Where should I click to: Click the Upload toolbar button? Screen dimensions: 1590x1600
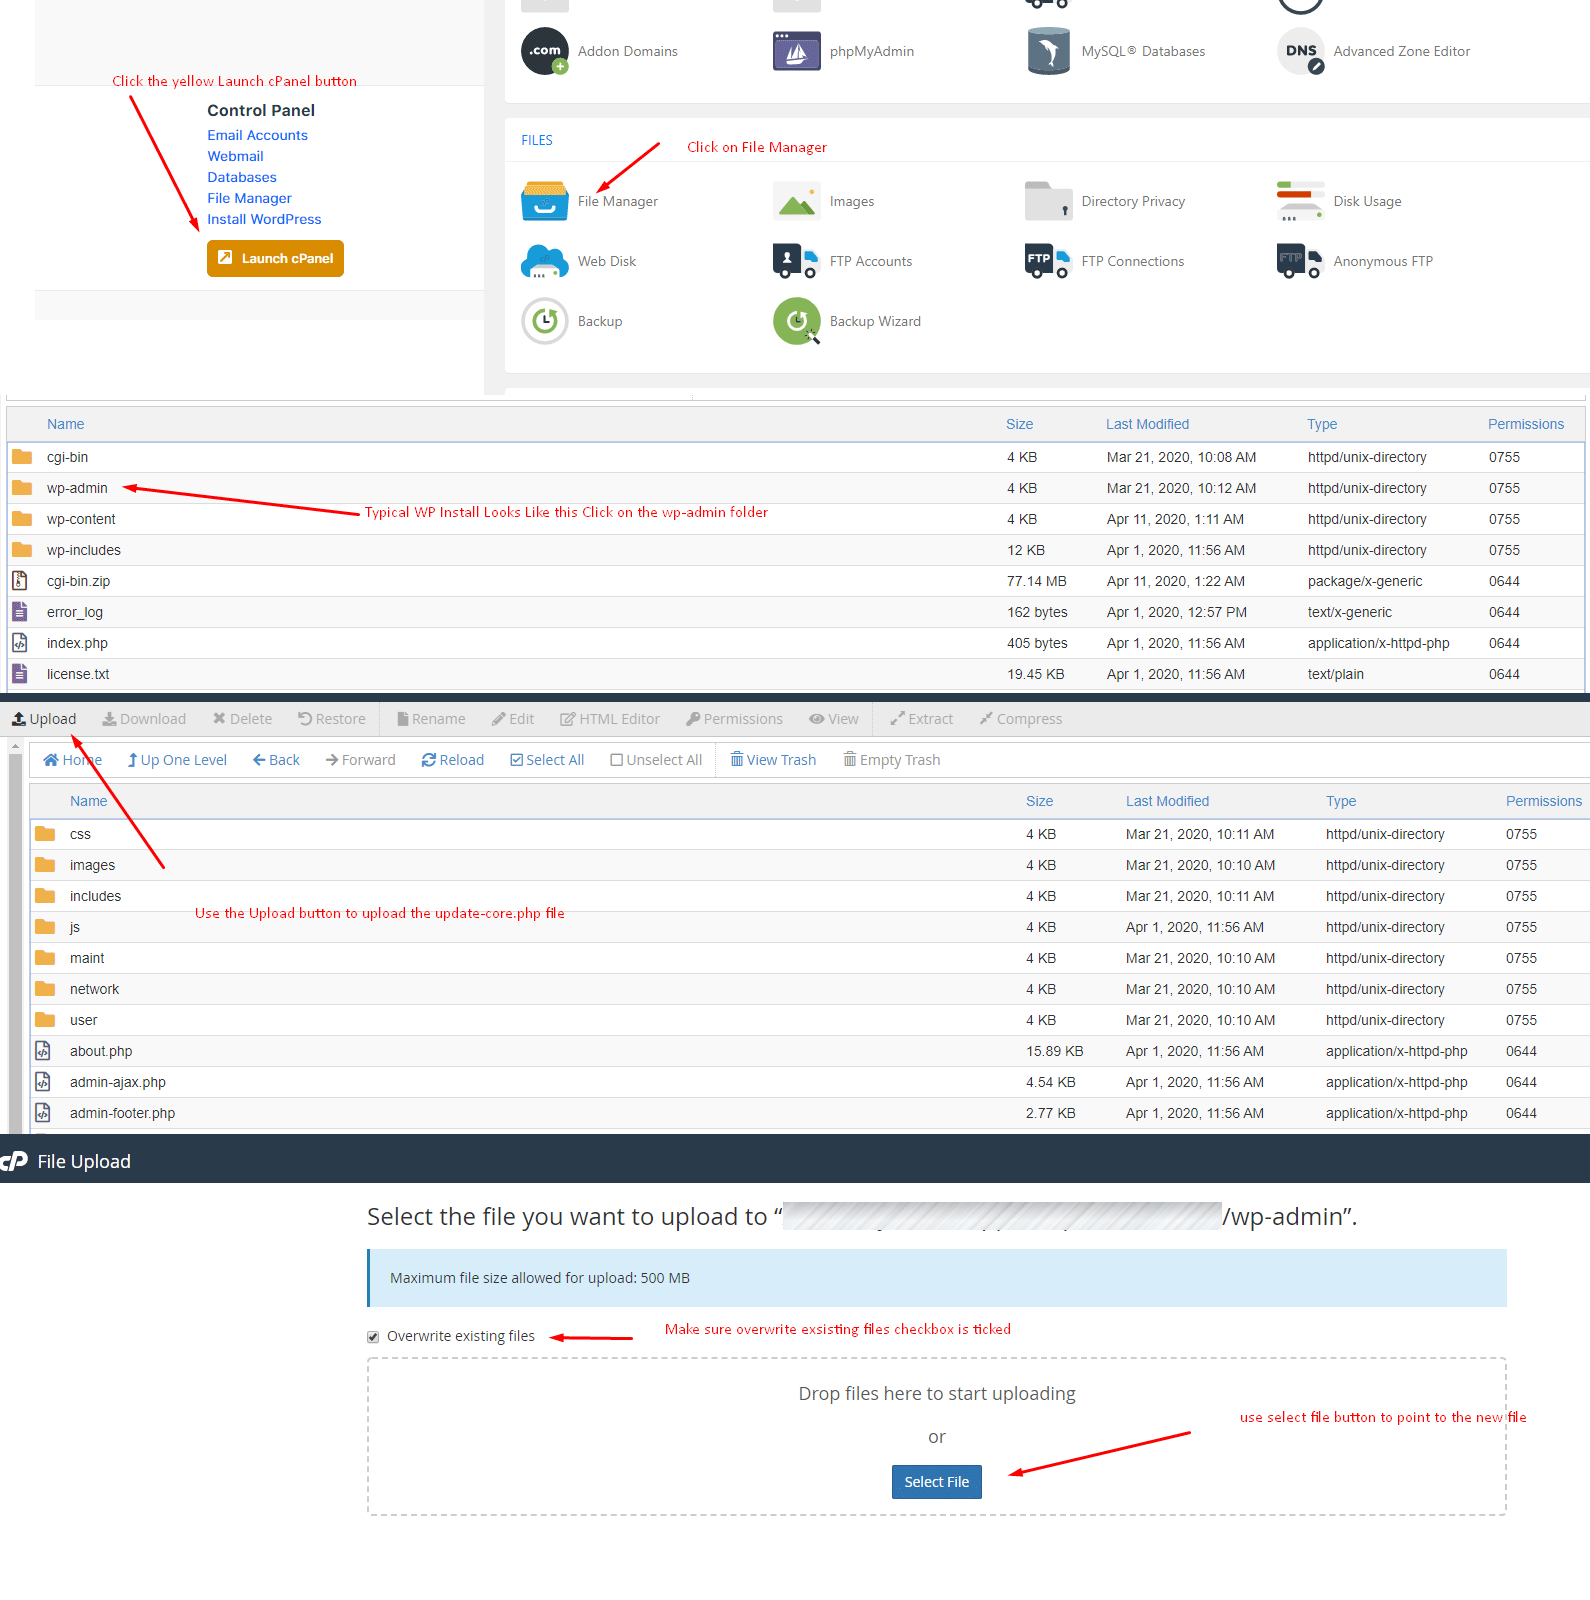(44, 719)
